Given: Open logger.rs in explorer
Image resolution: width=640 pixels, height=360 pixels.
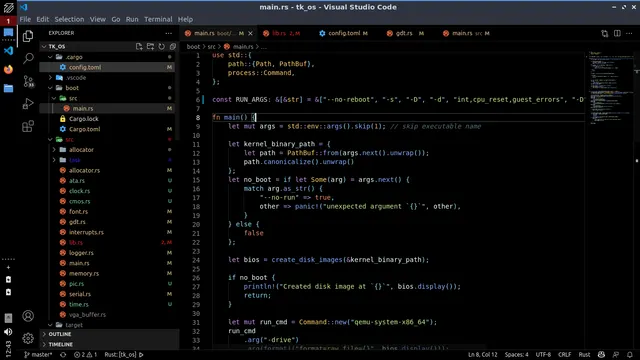Looking at the screenshot, I should point(108,253).
